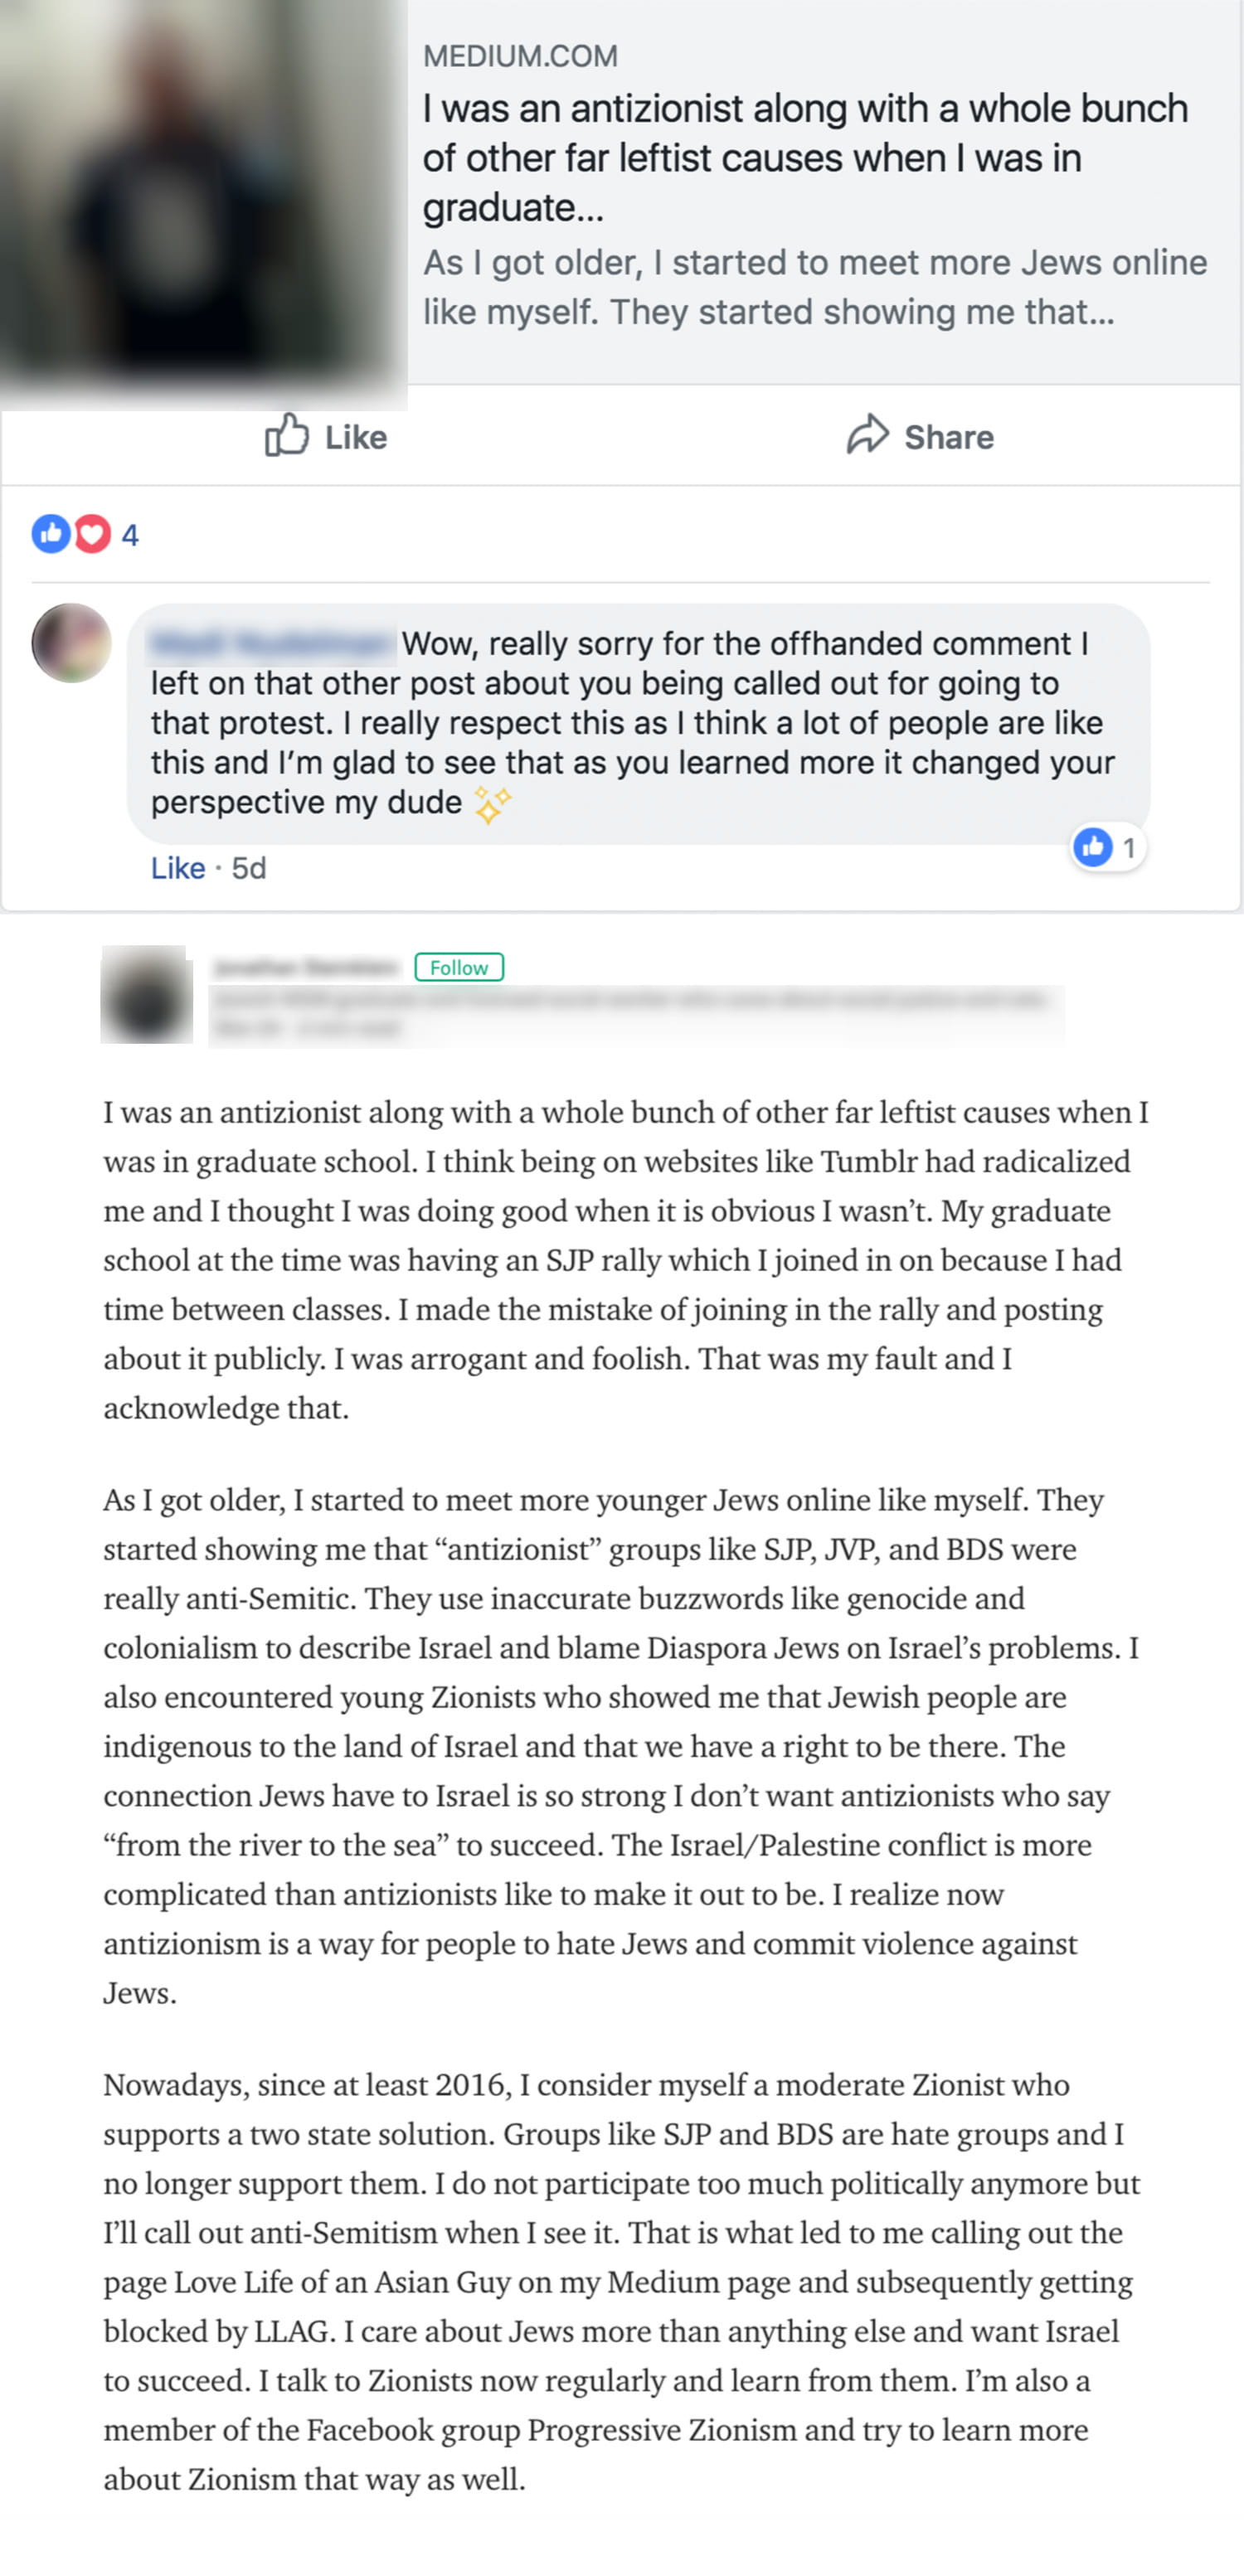The height and width of the screenshot is (2576, 1244).
Task: Click the comment's like badge showing 1
Action: click(x=1107, y=848)
